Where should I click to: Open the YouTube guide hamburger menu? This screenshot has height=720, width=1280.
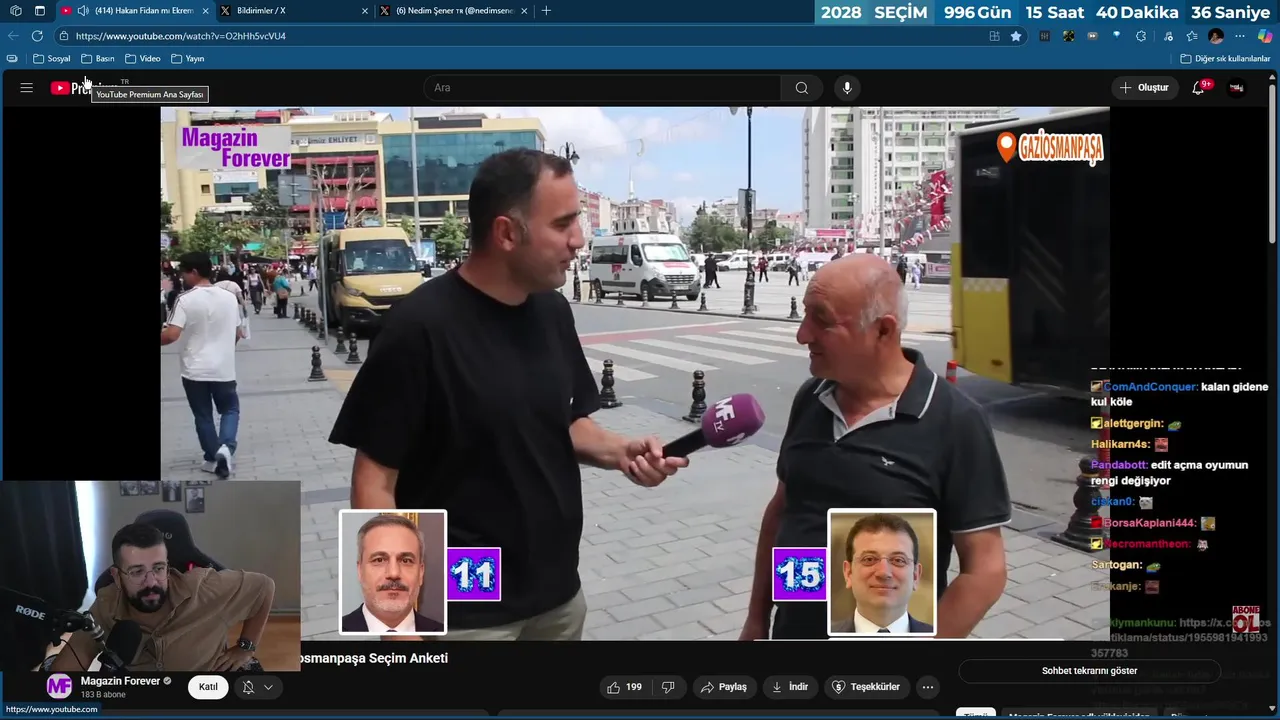click(26, 88)
